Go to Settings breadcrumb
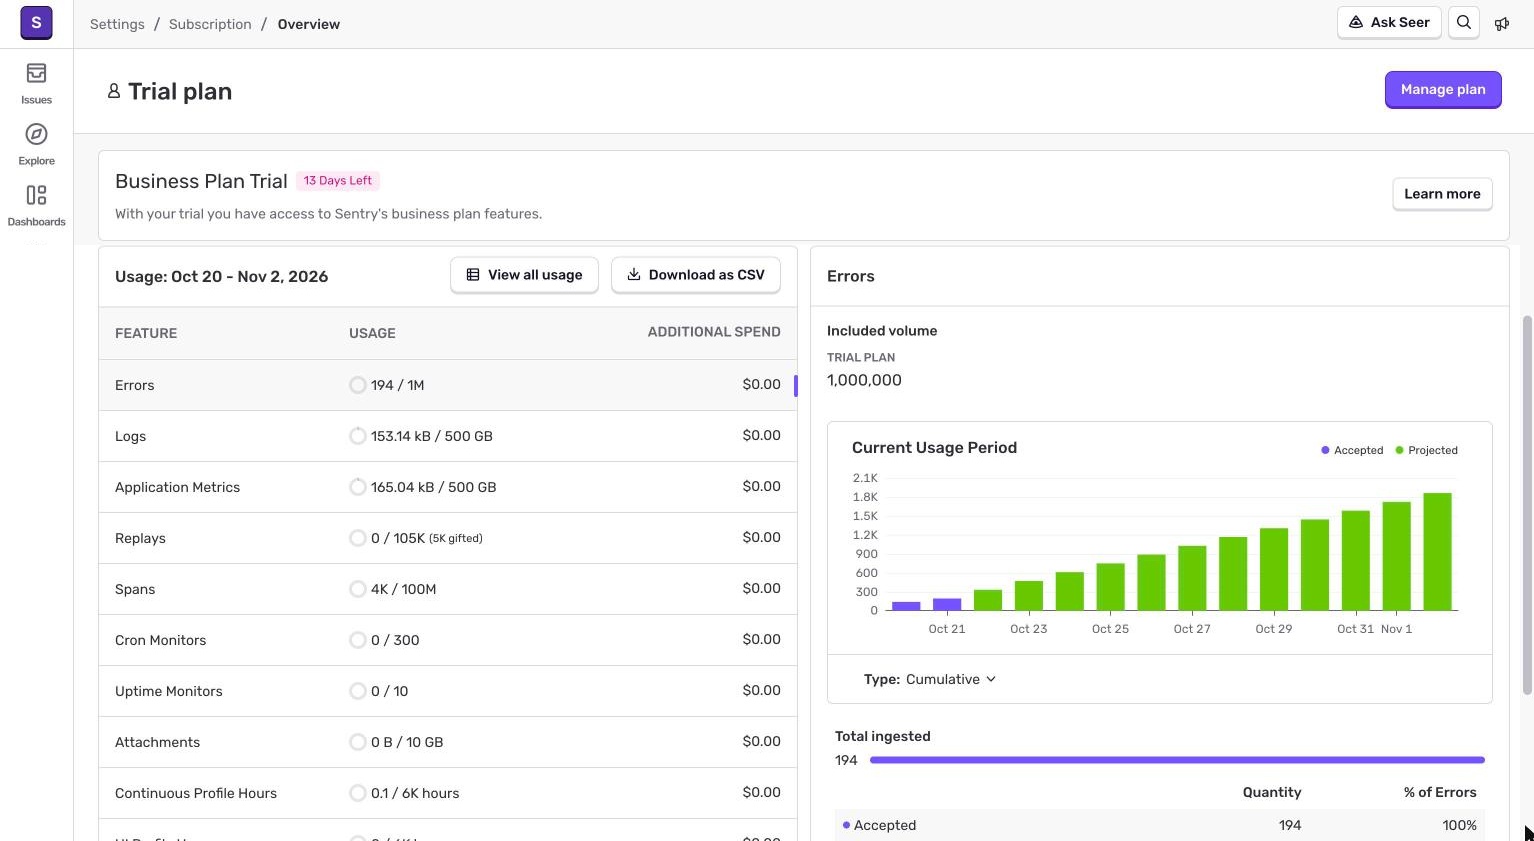This screenshot has width=1534, height=841. [117, 24]
